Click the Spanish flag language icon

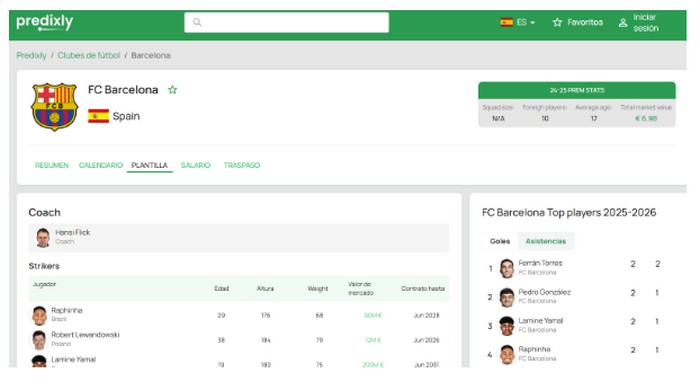[x=506, y=22]
